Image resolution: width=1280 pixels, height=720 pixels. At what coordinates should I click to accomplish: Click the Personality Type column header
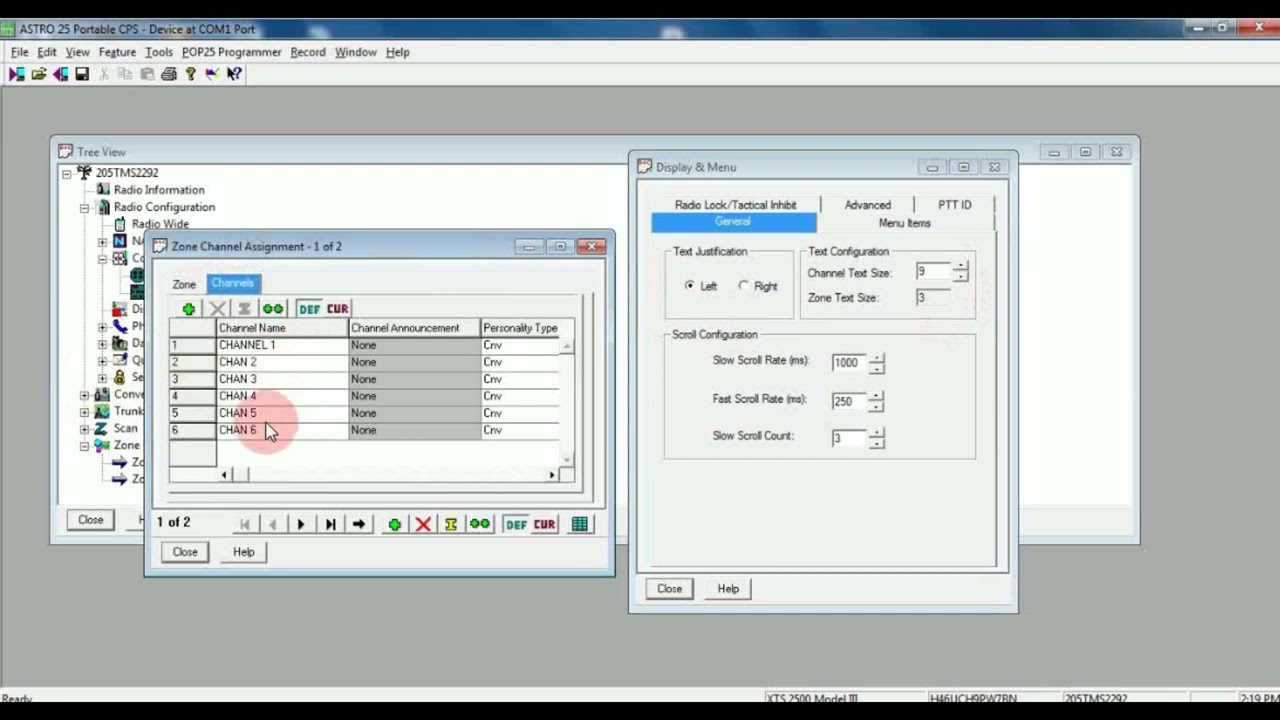(x=520, y=328)
